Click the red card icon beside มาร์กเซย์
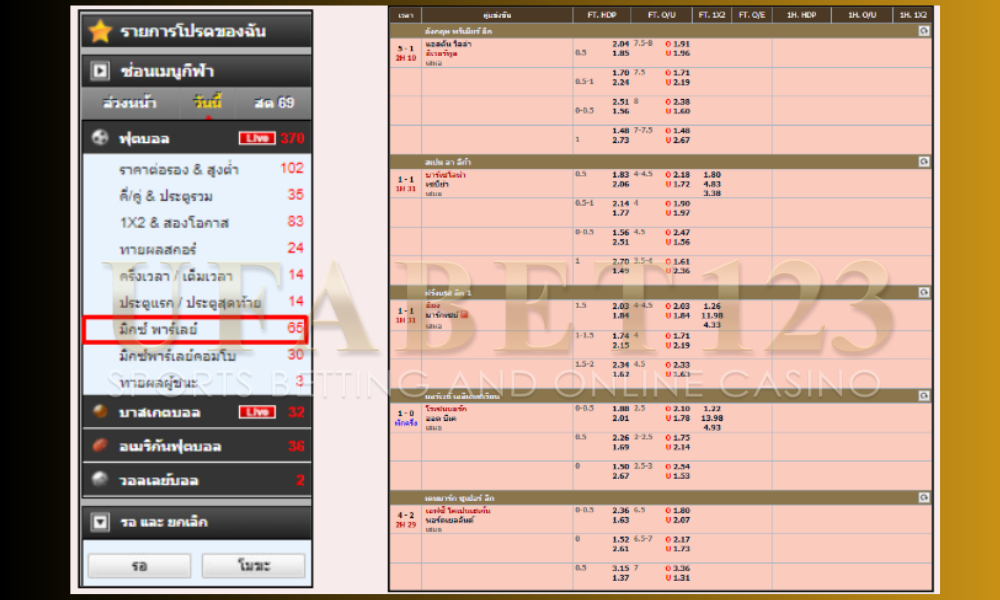Screen dimensions: 1000x600 click(x=464, y=314)
